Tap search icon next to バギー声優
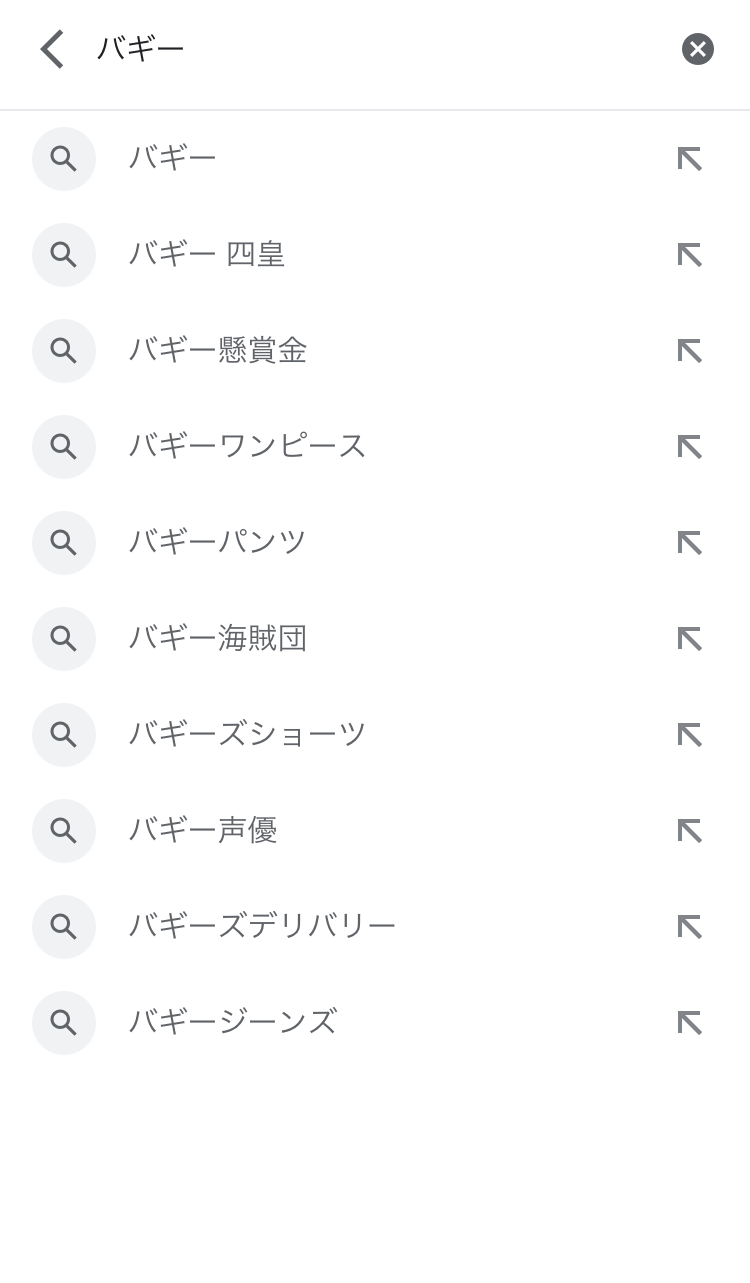 (64, 831)
